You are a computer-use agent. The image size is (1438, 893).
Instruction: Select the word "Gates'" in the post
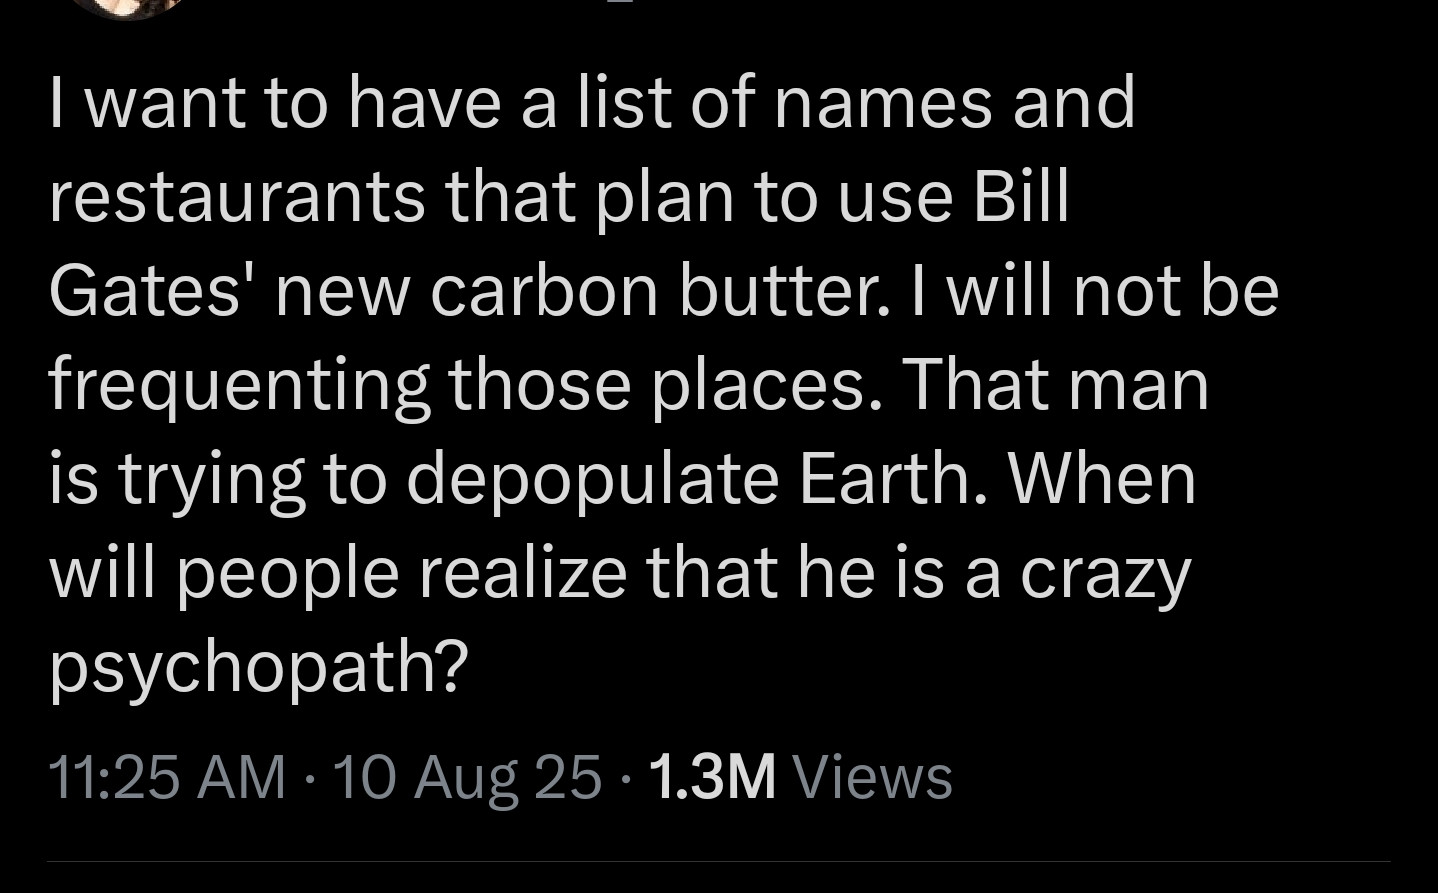point(150,291)
